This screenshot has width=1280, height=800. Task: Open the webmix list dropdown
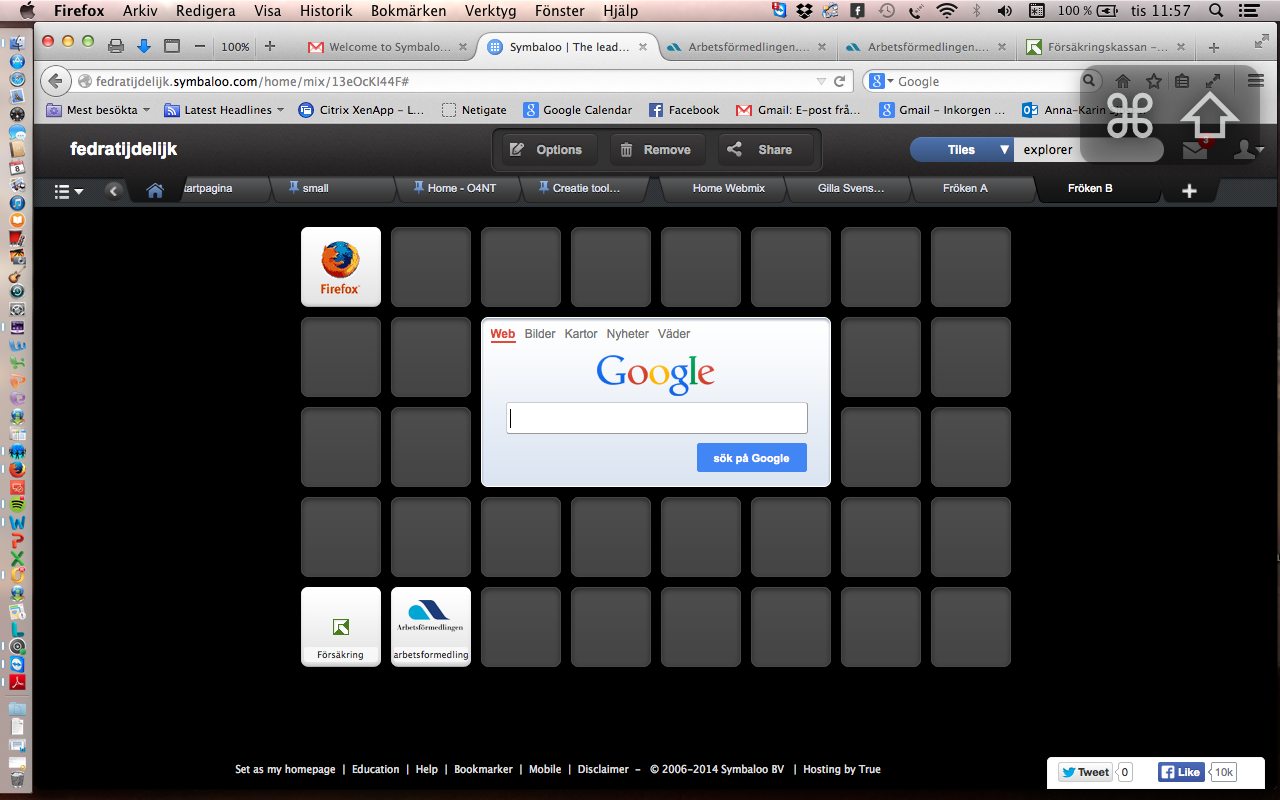68,190
